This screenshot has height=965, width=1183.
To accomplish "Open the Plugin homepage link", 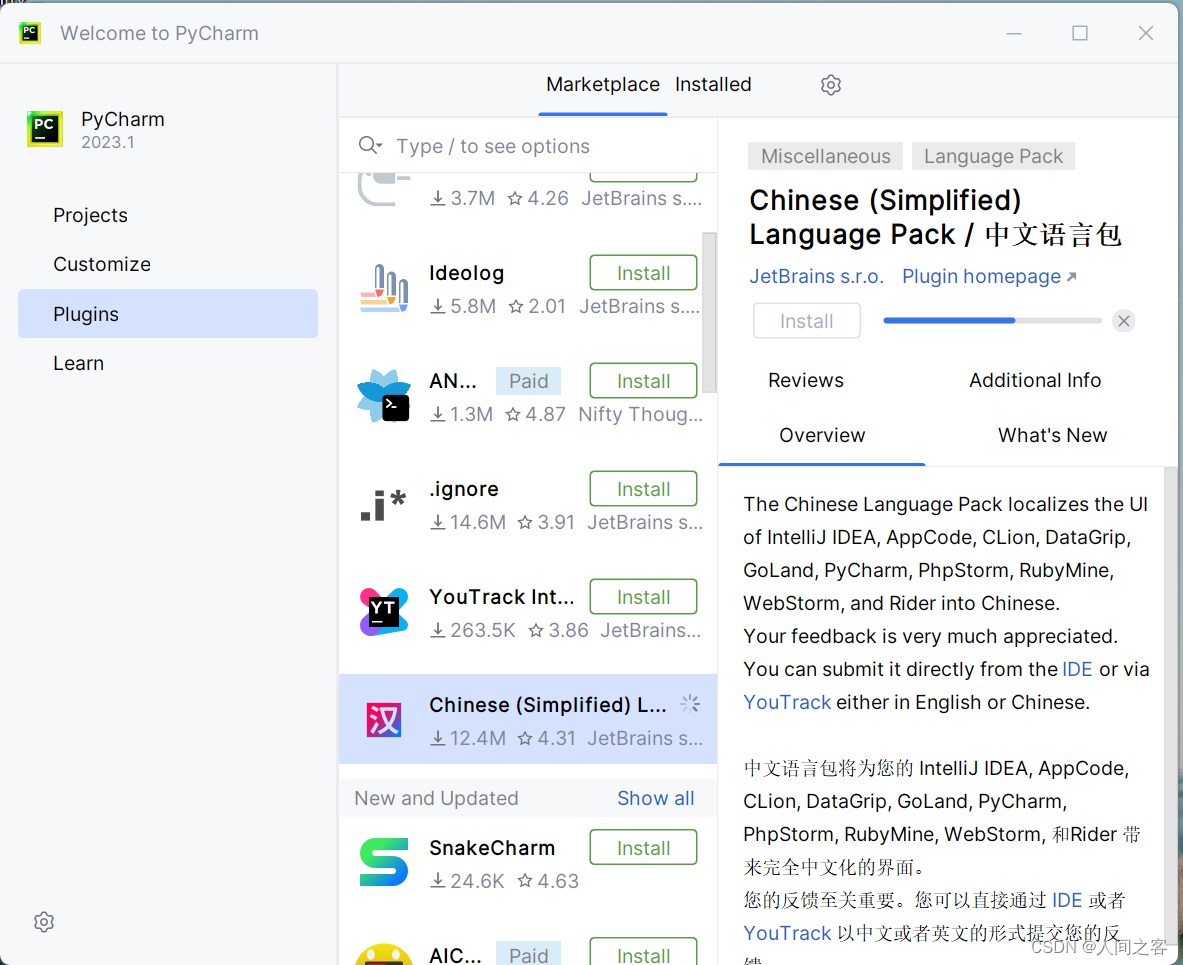I will click(x=989, y=277).
